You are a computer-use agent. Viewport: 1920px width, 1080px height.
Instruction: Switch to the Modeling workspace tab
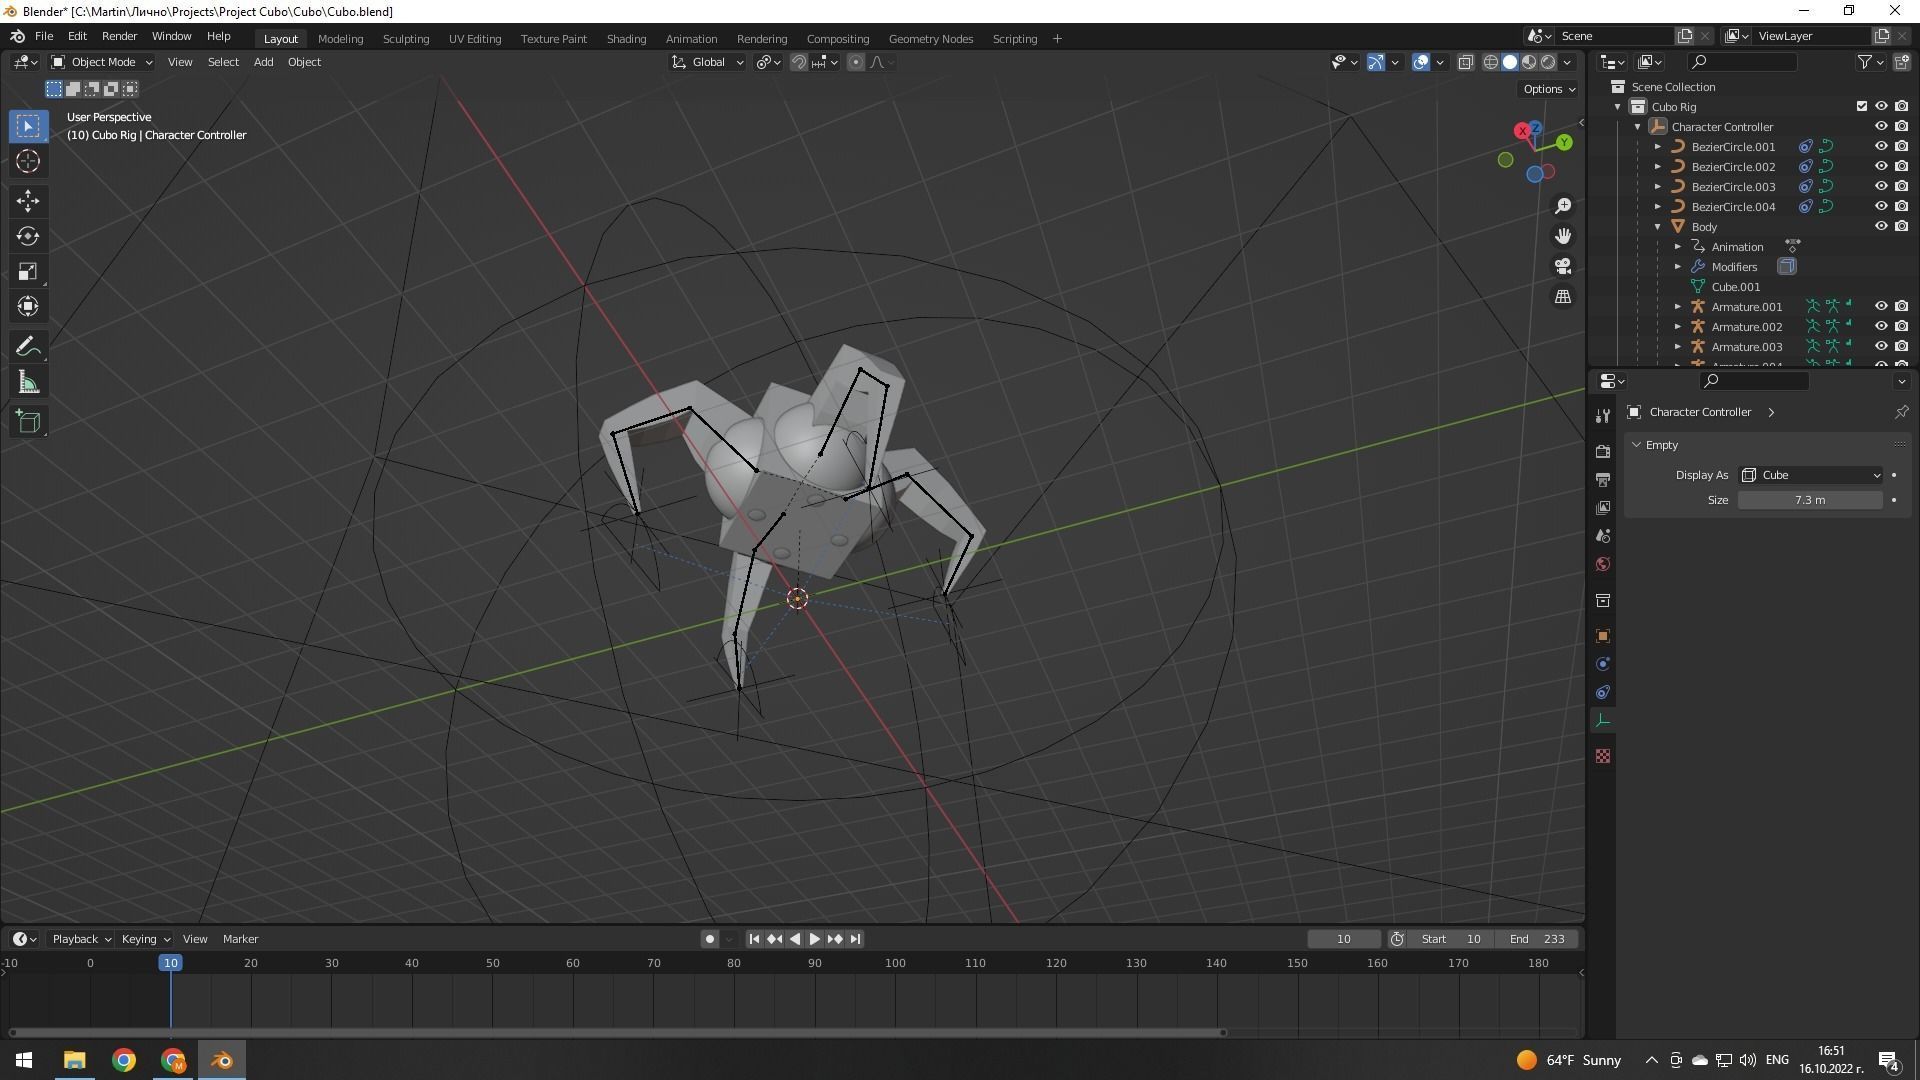point(340,39)
